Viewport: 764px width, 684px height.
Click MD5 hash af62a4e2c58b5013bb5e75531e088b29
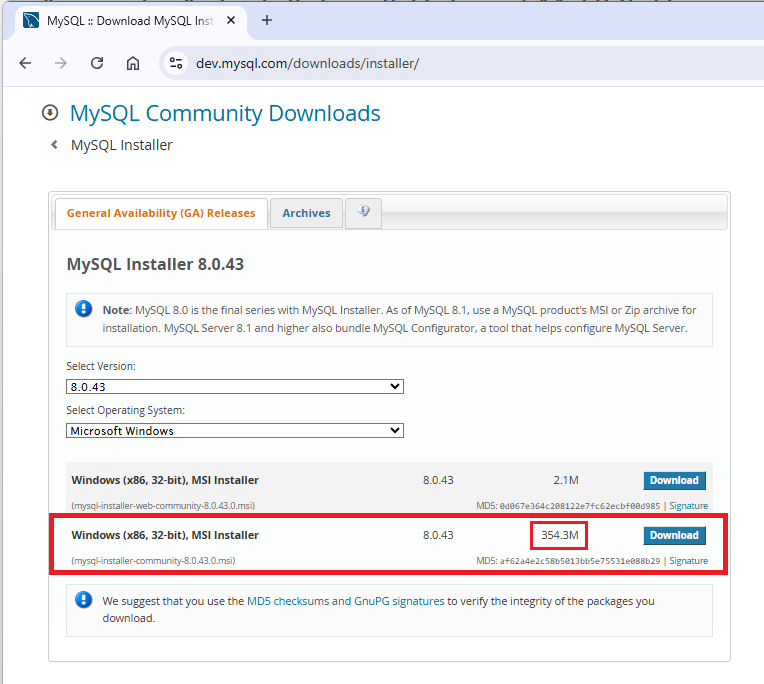[580, 561]
